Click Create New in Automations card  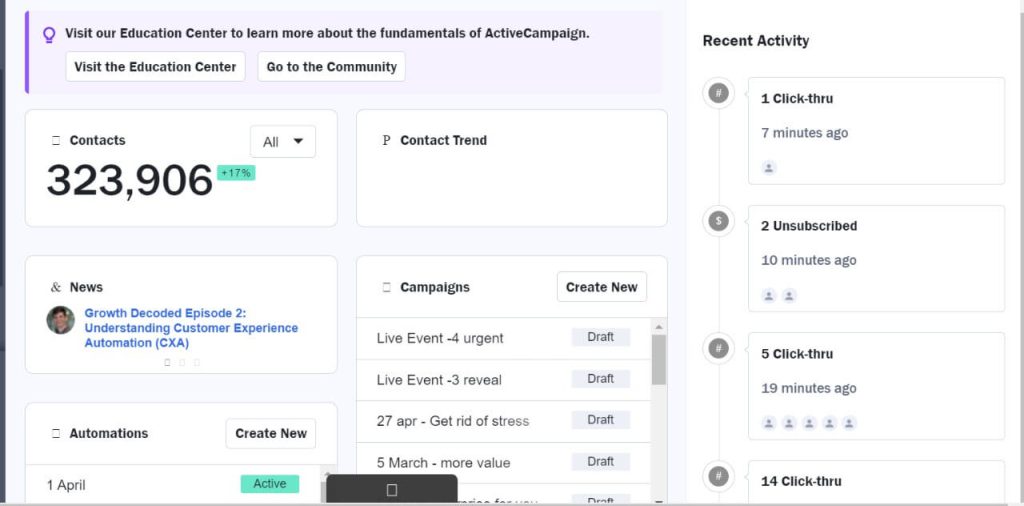pyautogui.click(x=271, y=434)
